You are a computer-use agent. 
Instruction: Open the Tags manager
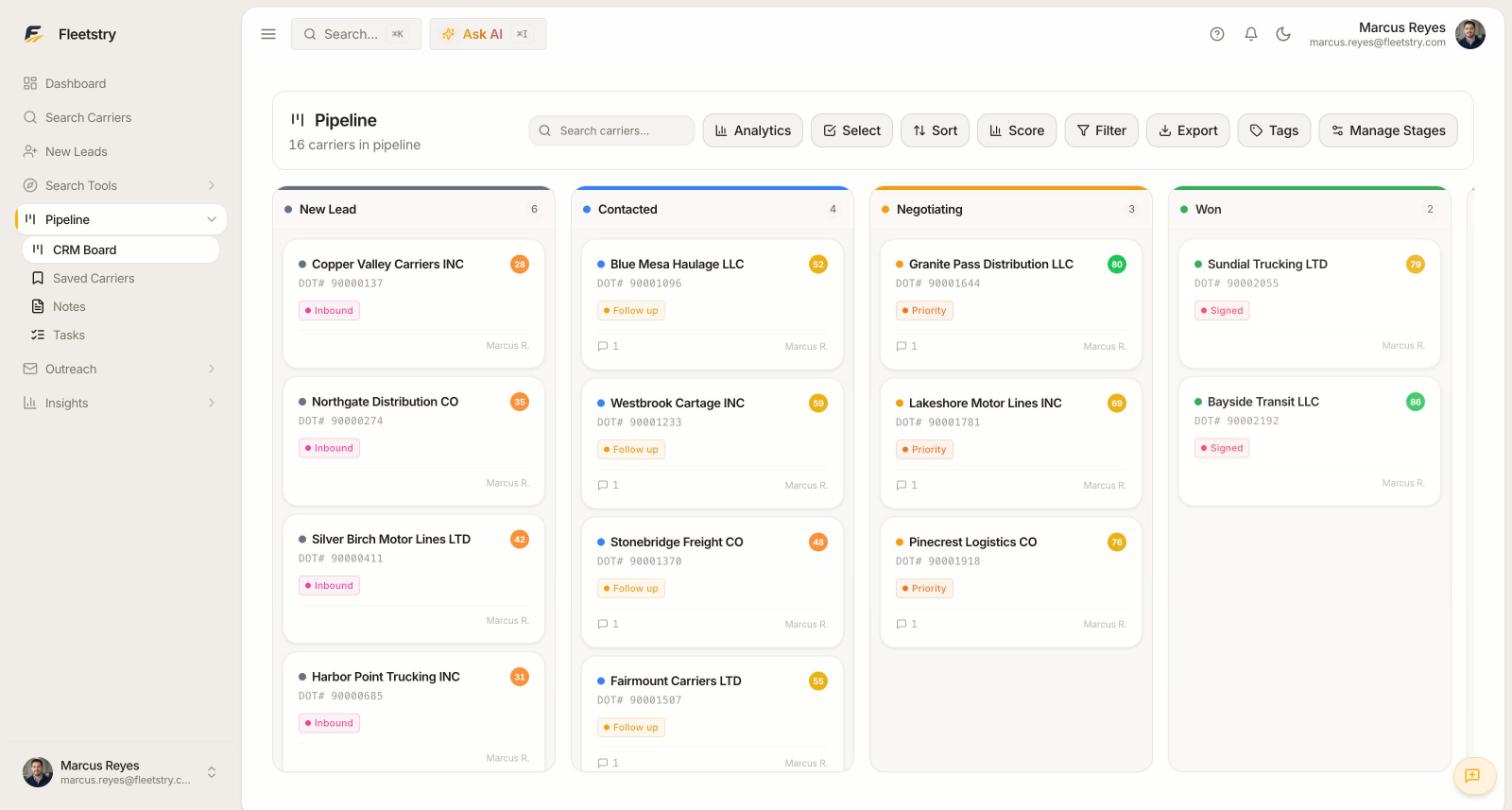tap(1274, 130)
